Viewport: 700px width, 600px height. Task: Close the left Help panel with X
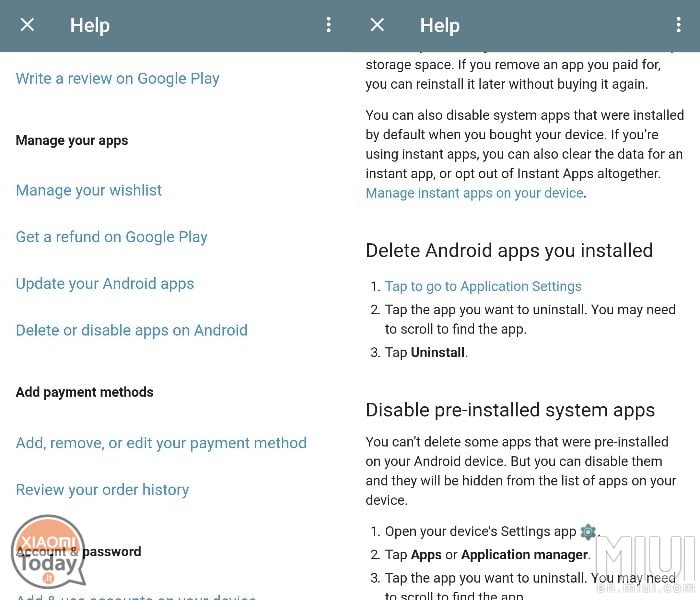27,25
